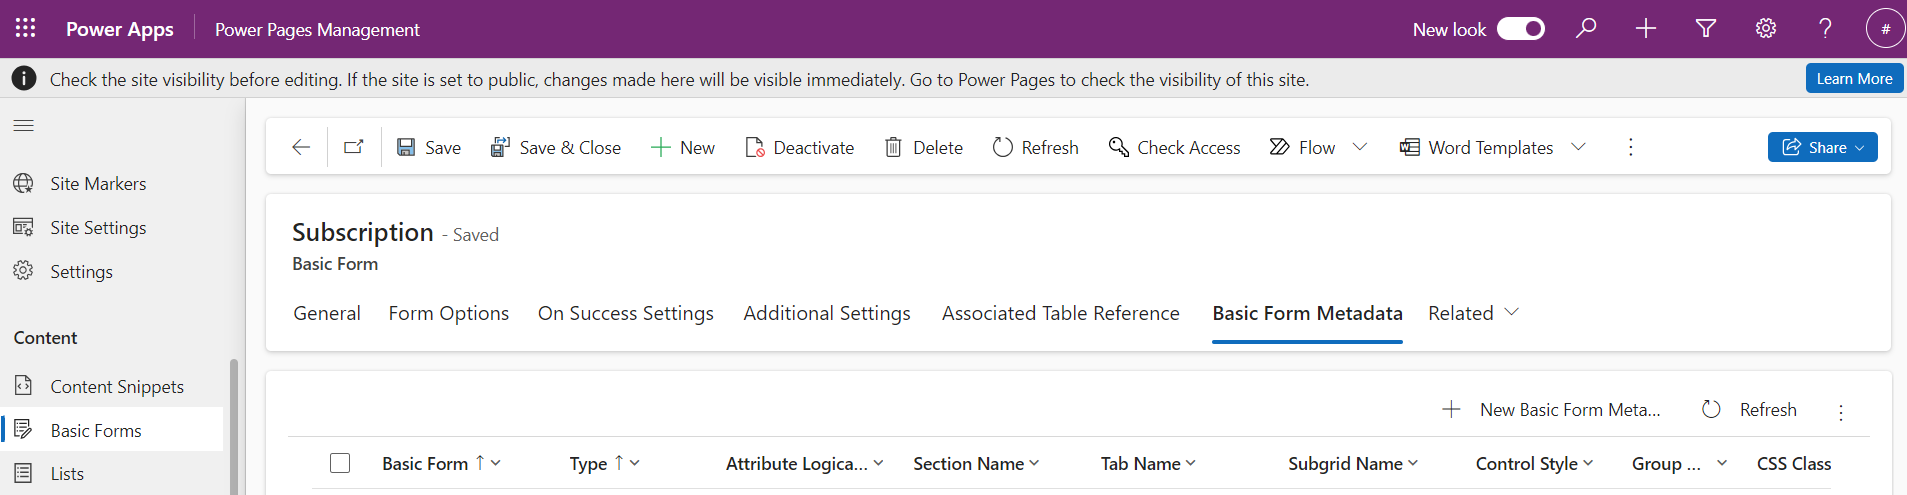Switch to the Form Options tab
Screen dimensions: 1907x495
(448, 313)
